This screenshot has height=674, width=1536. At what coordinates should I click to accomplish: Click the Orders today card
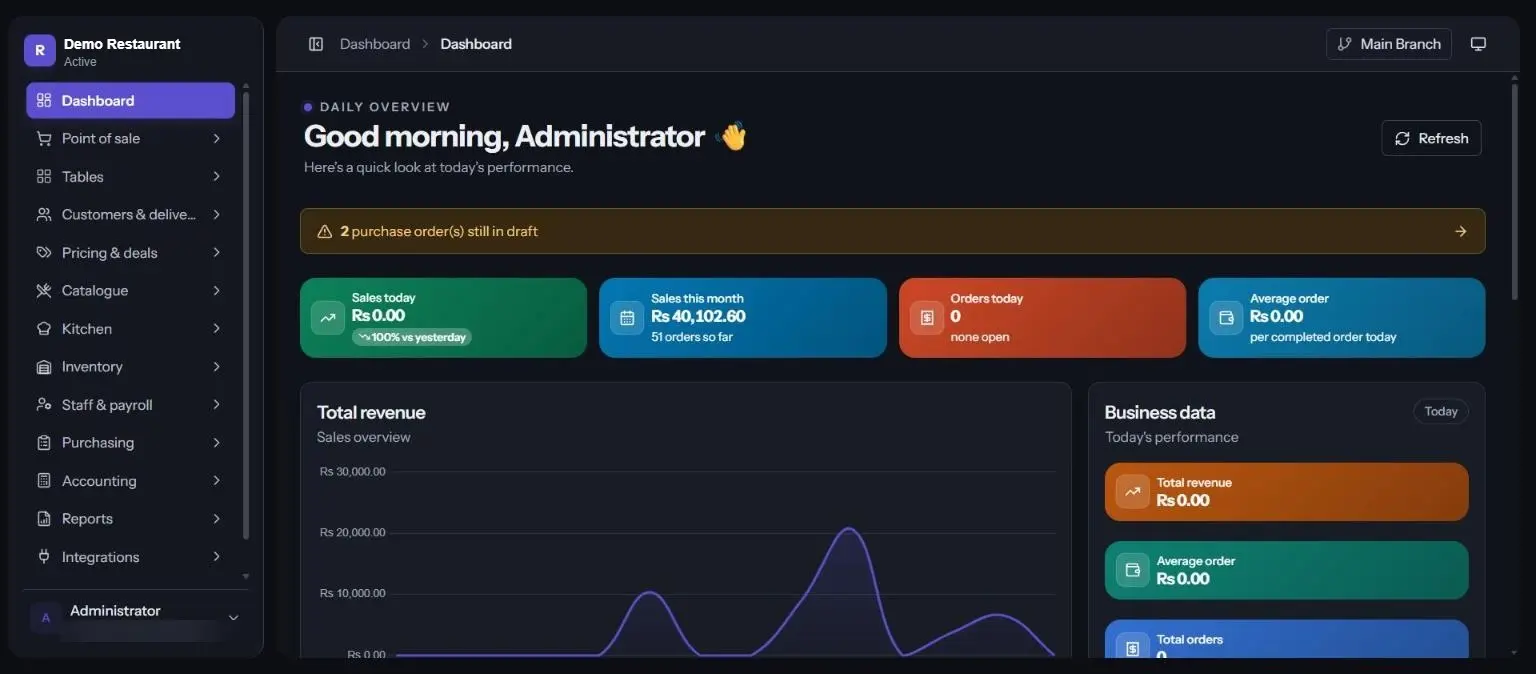(1042, 318)
